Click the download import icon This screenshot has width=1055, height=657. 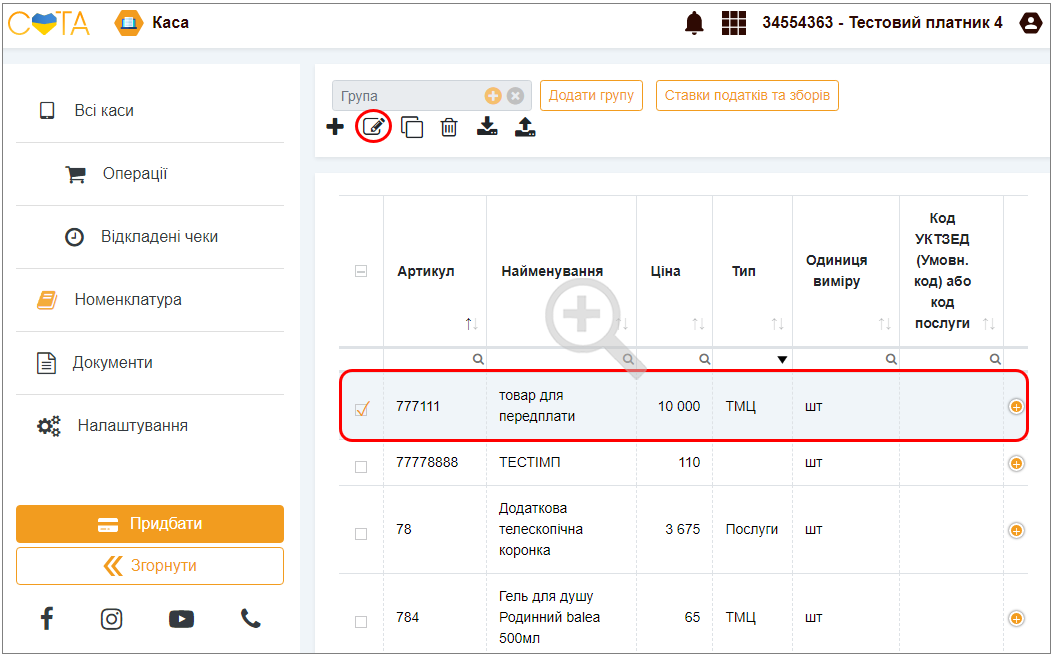(487, 127)
